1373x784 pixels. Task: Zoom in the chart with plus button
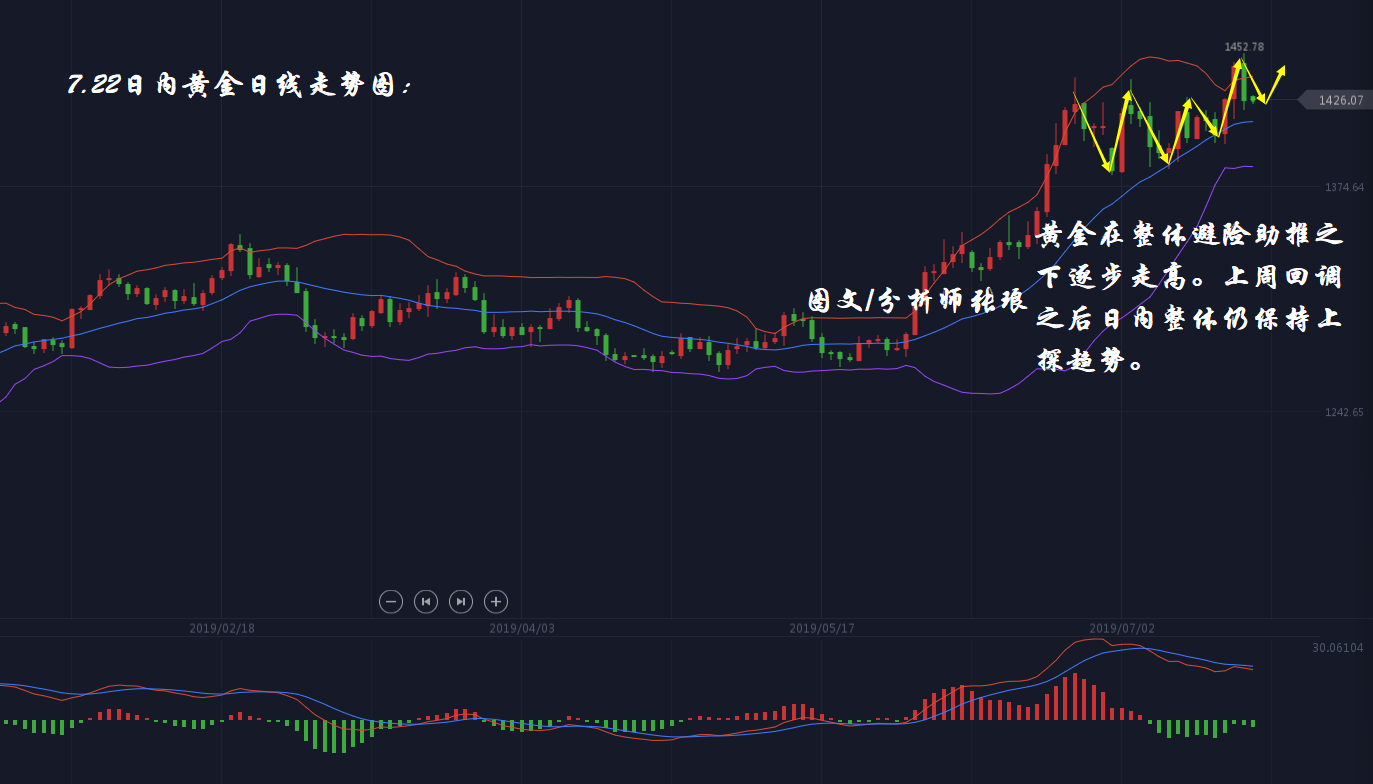(x=496, y=601)
